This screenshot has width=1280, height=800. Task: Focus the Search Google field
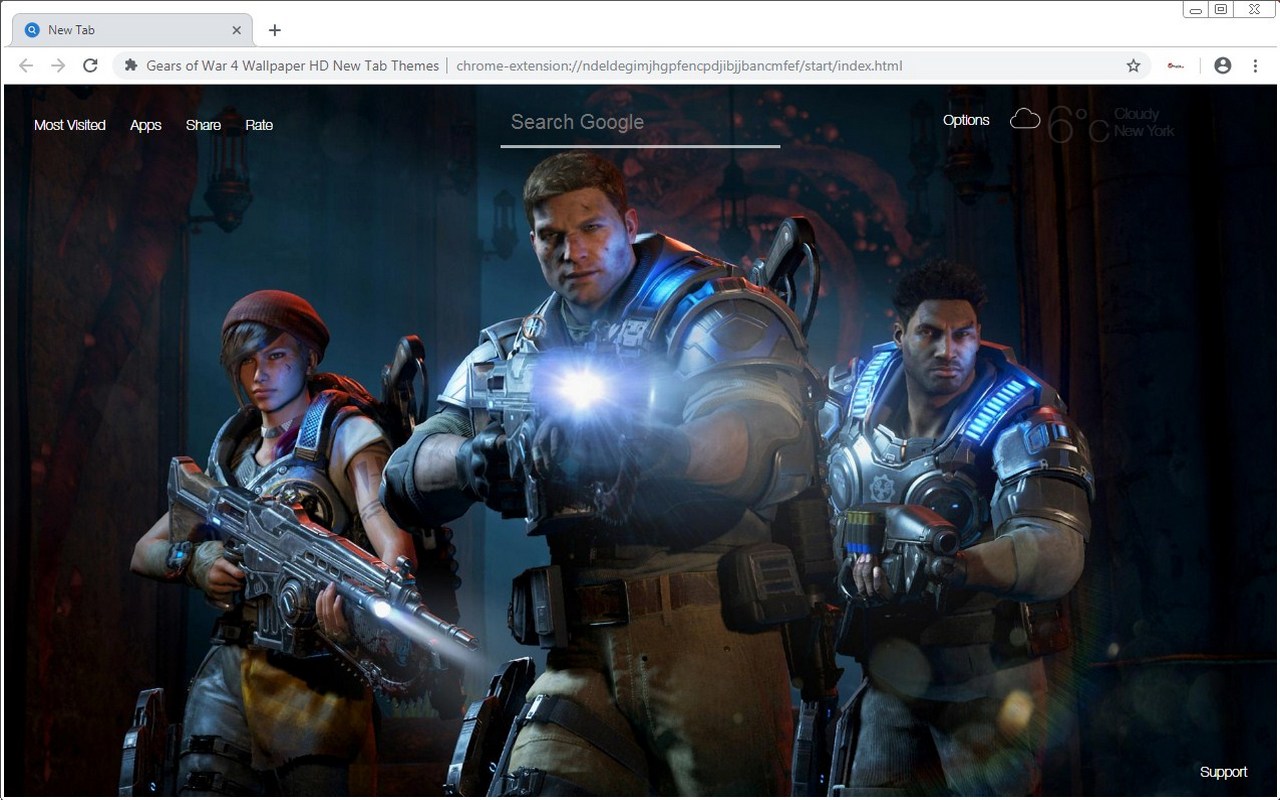click(x=640, y=123)
